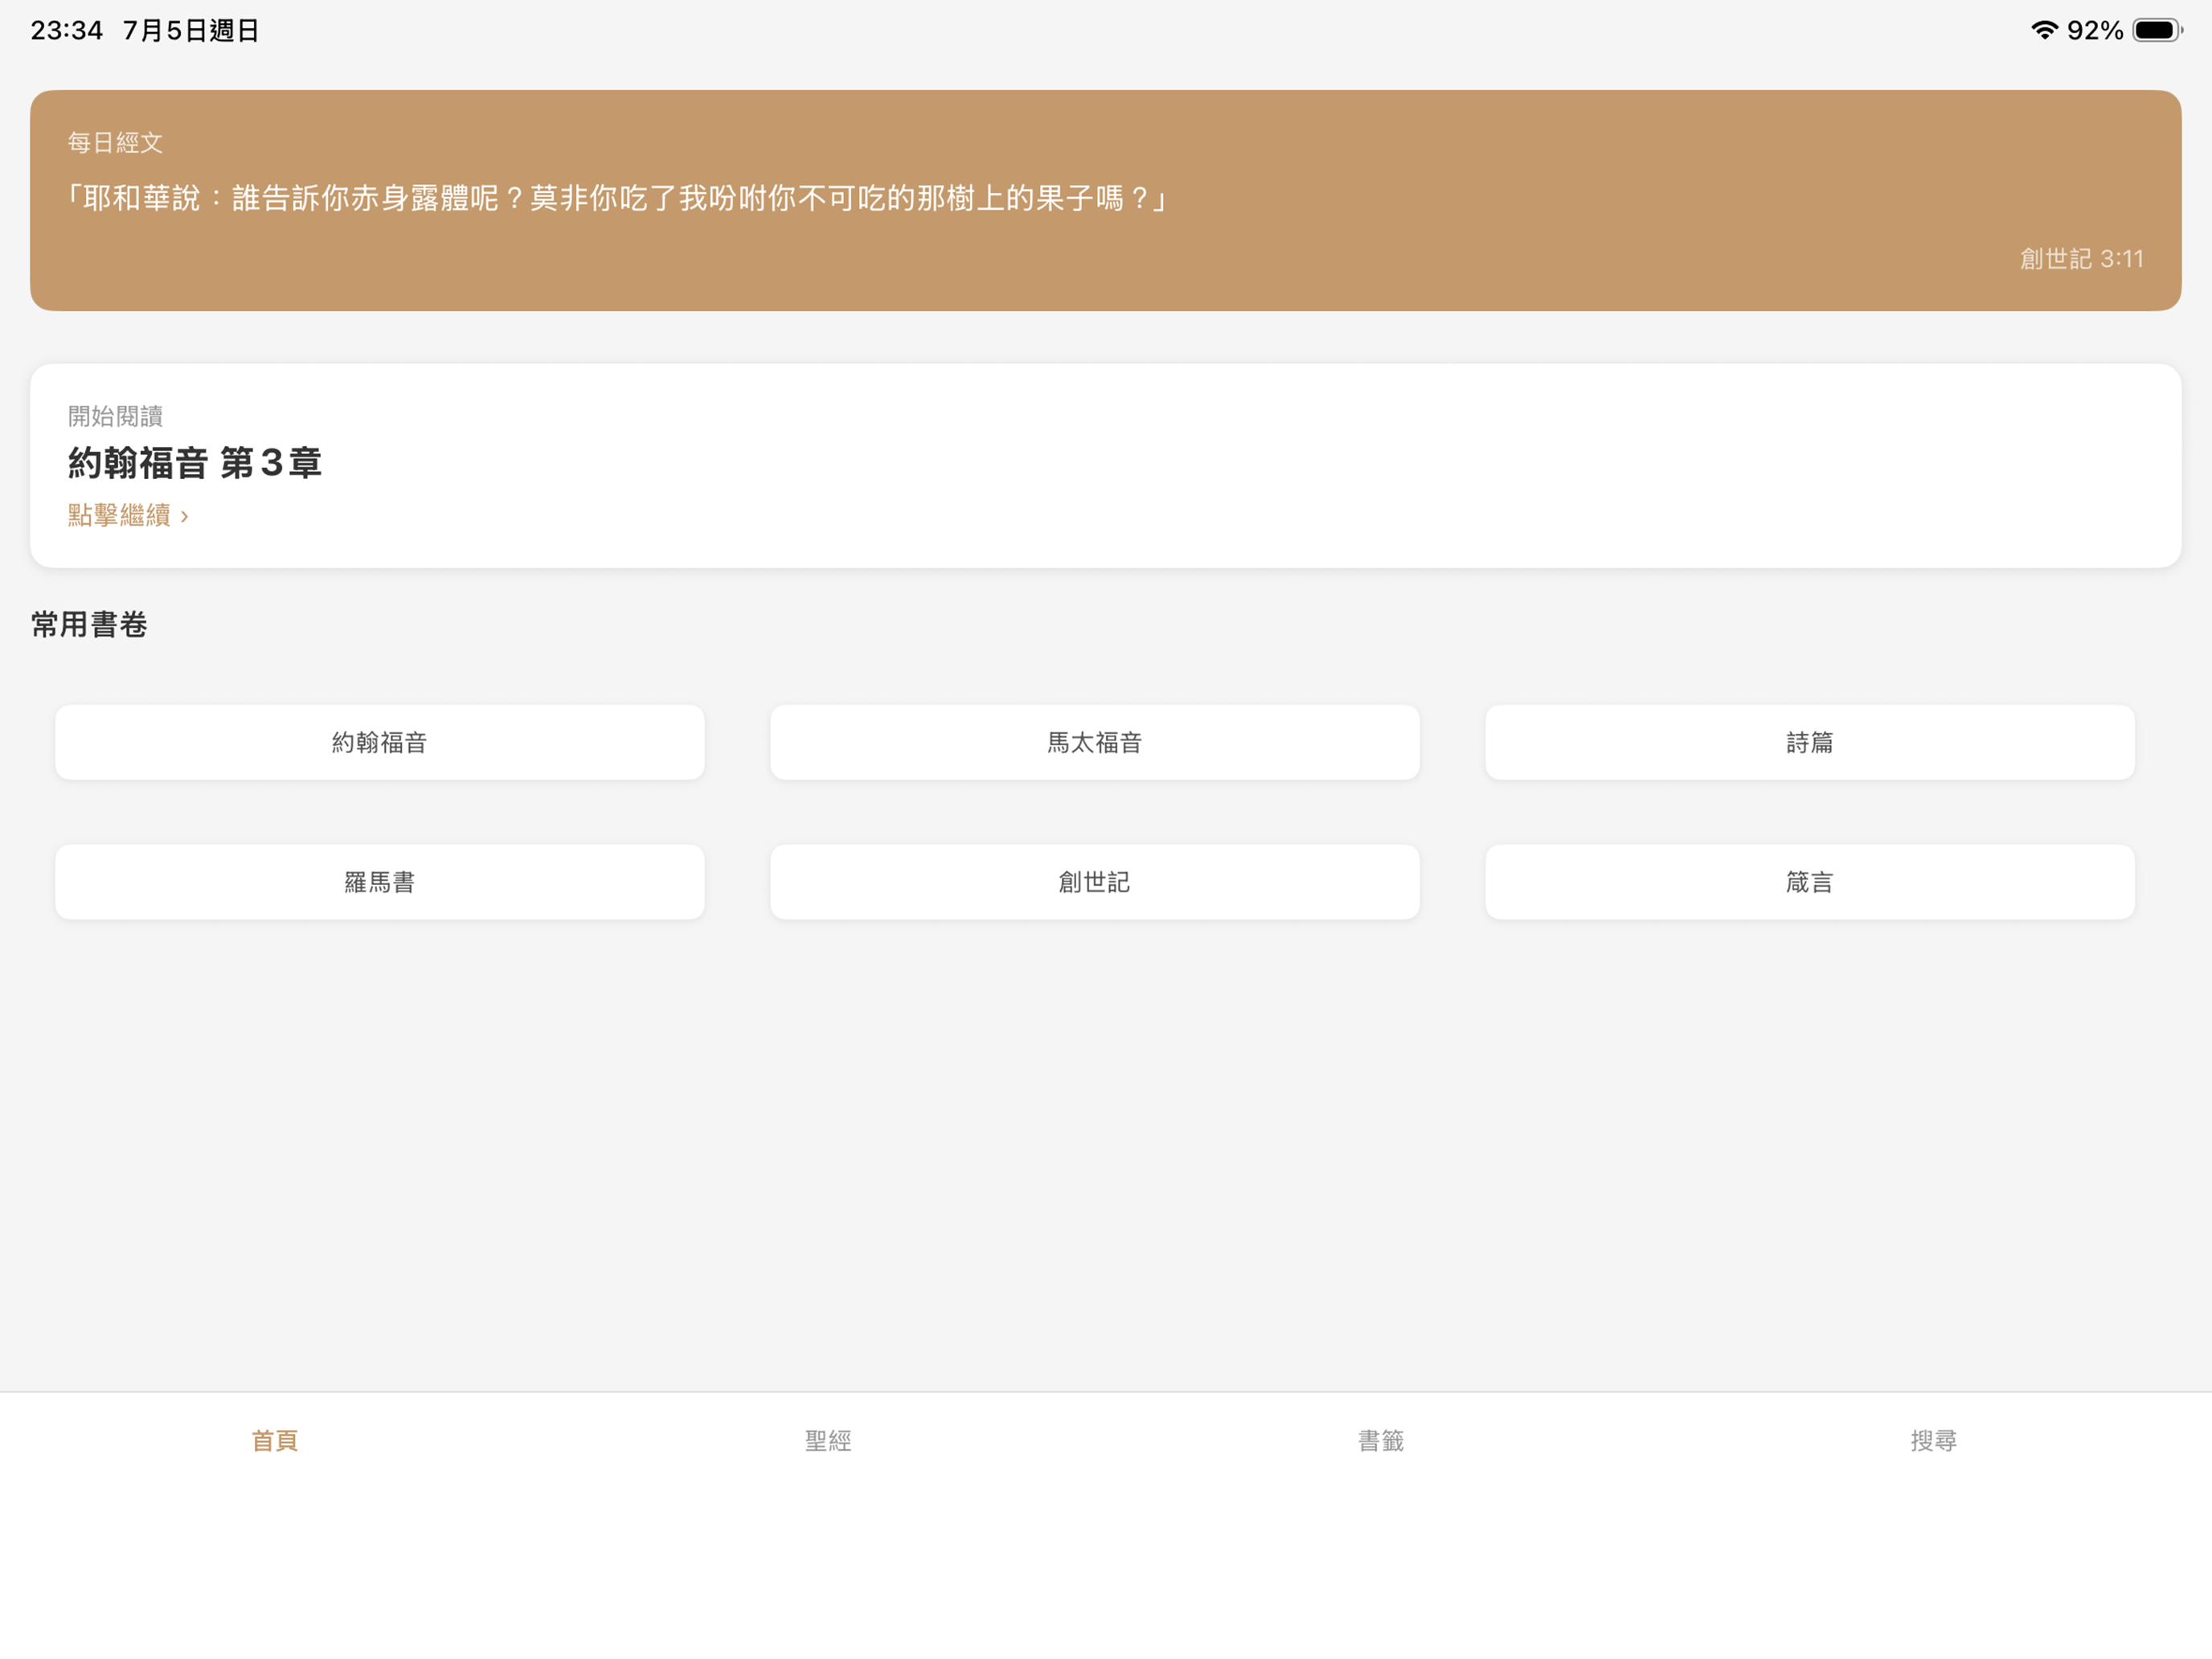Open the 詩篇 book button

(1810, 742)
